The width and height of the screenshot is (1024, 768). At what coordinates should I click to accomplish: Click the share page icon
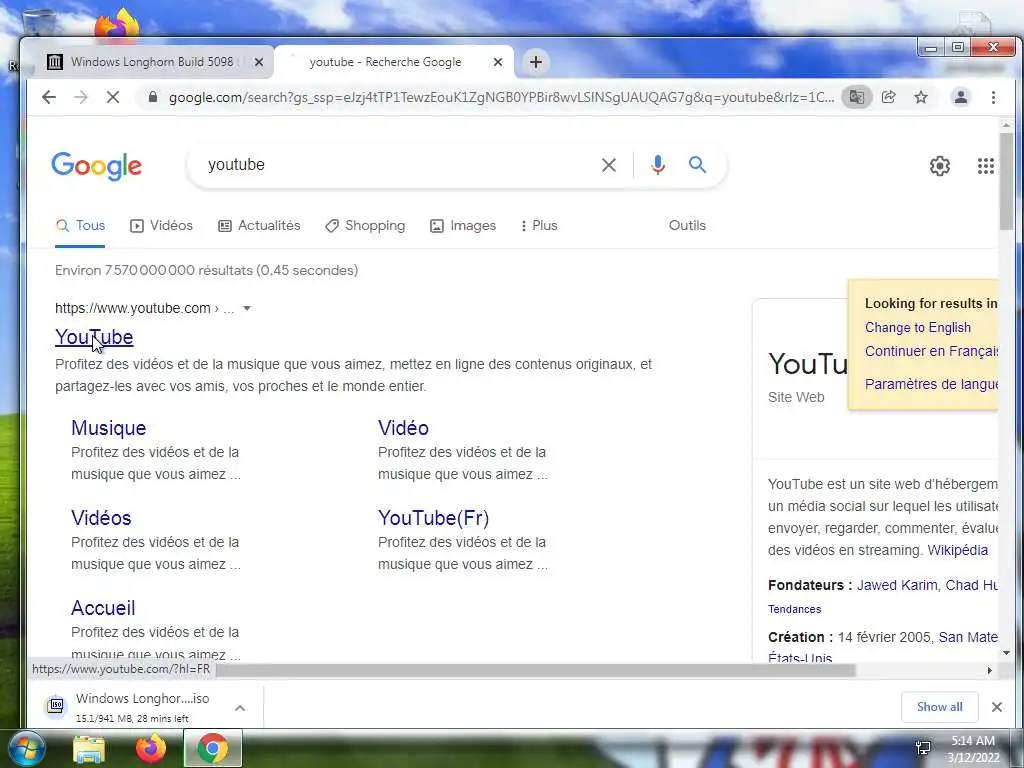point(889,97)
